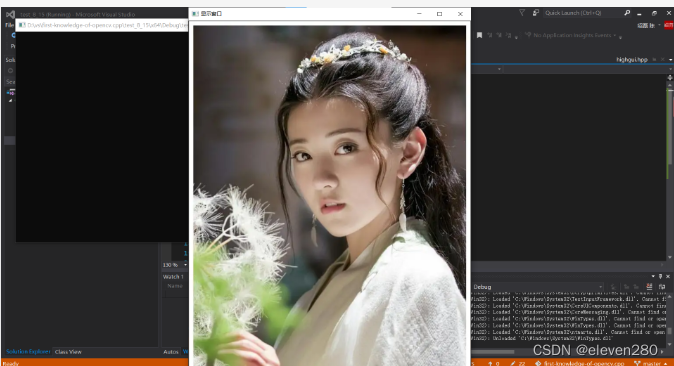674x366 pixels.
Task: Close the highgui.hpp tab
Action: pyautogui.click(x=662, y=59)
